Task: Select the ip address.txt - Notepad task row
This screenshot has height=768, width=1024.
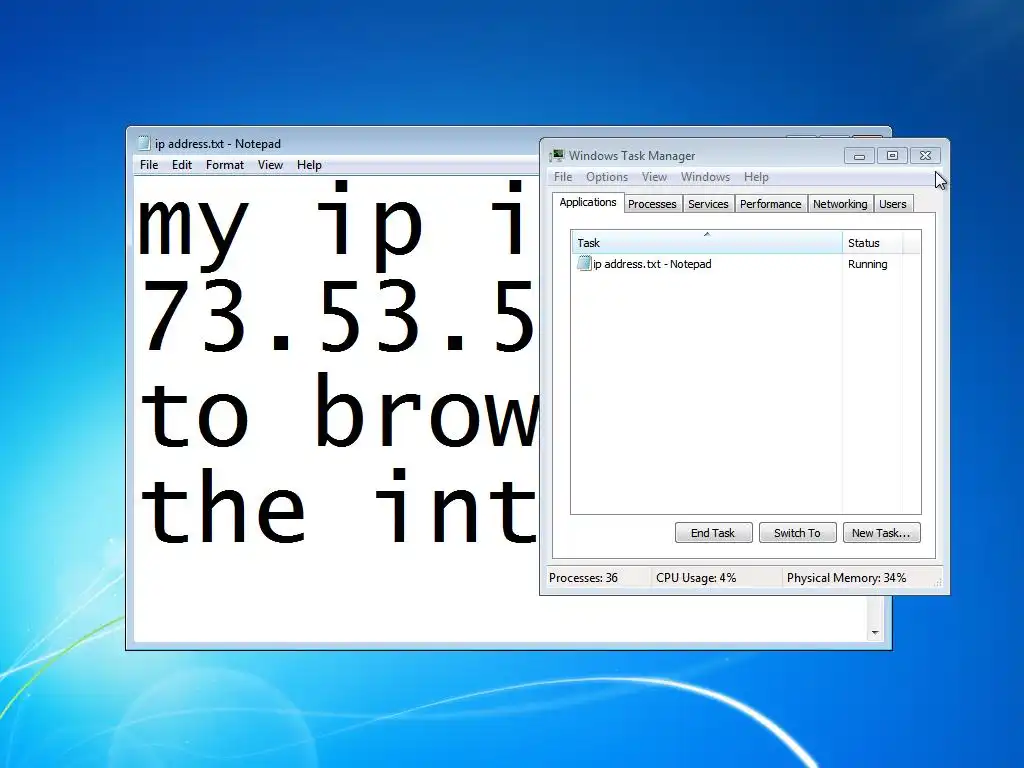Action: click(x=739, y=264)
